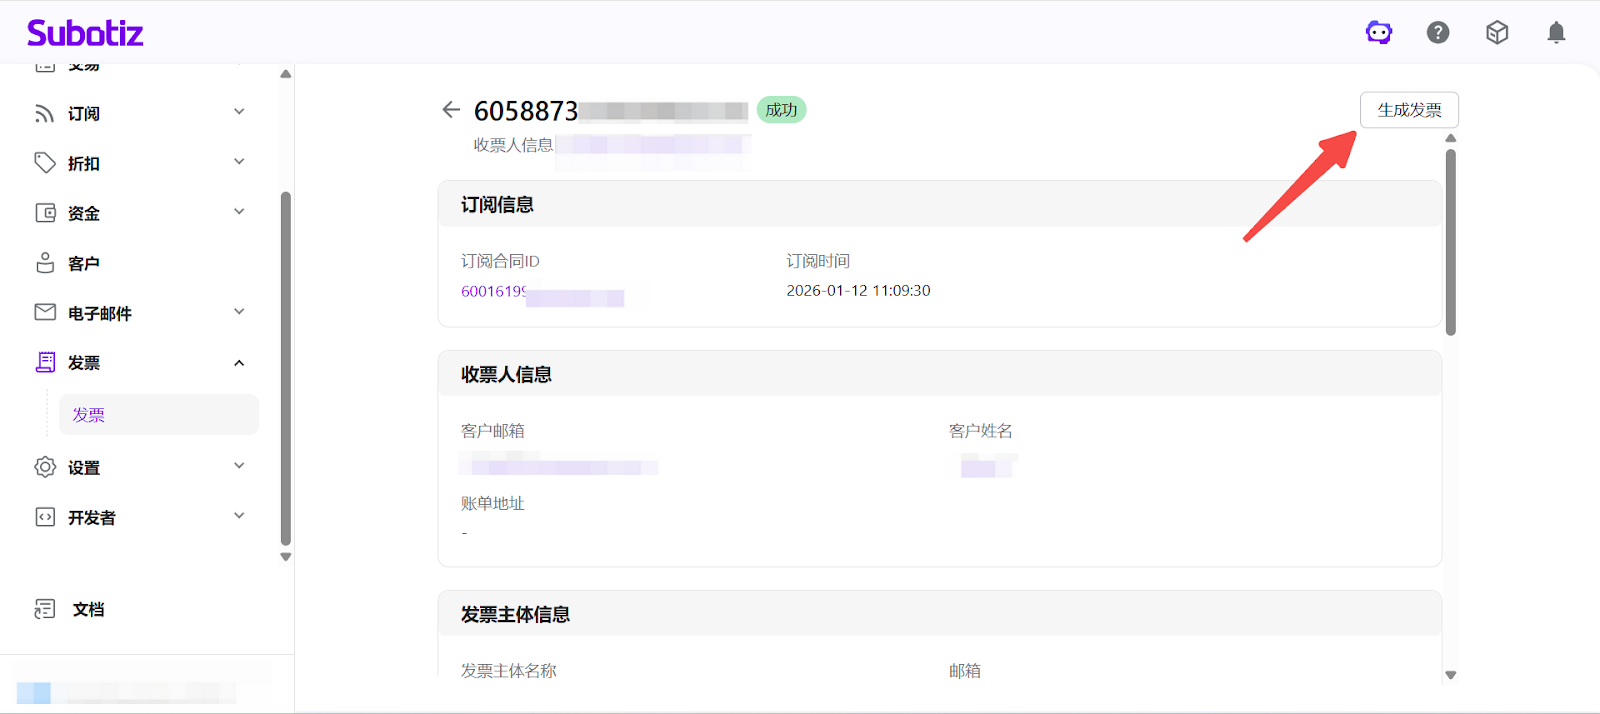Open the 开发者 menu item
Image resolution: width=1600 pixels, height=714 pixels.
92,518
